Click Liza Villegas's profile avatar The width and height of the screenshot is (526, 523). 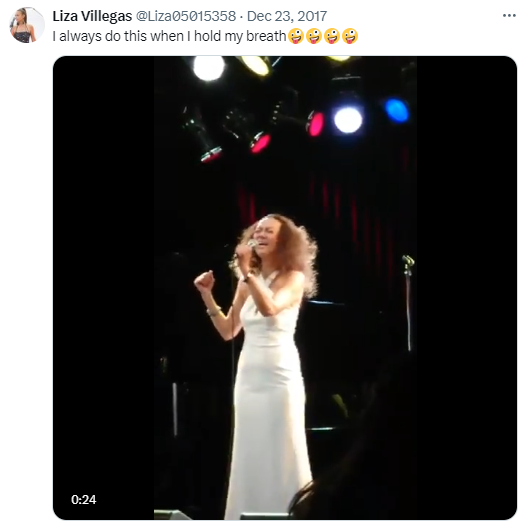[27, 25]
